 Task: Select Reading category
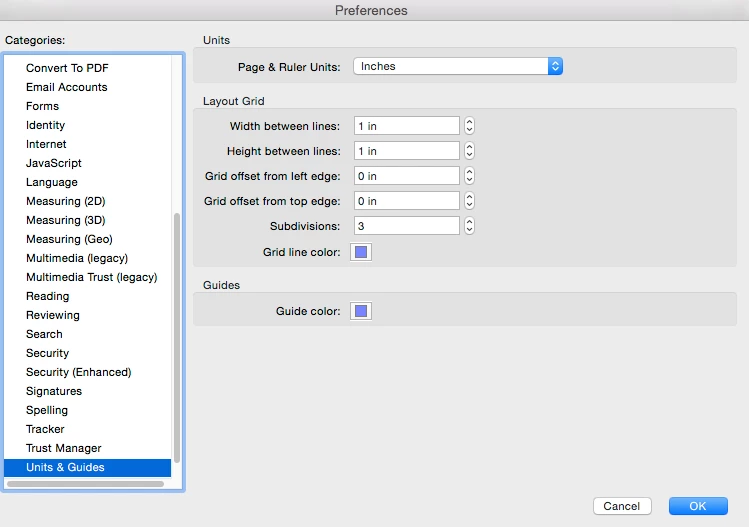pyautogui.click(x=87, y=296)
